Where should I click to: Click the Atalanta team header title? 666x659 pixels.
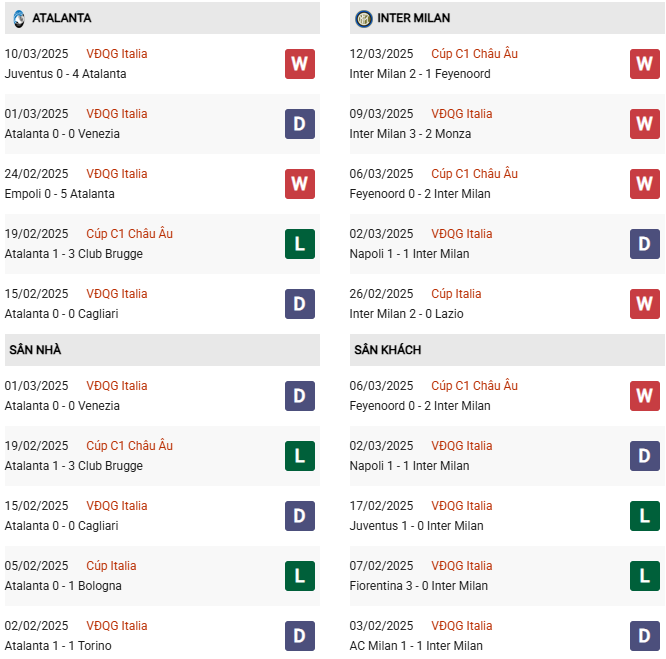[x=62, y=18]
